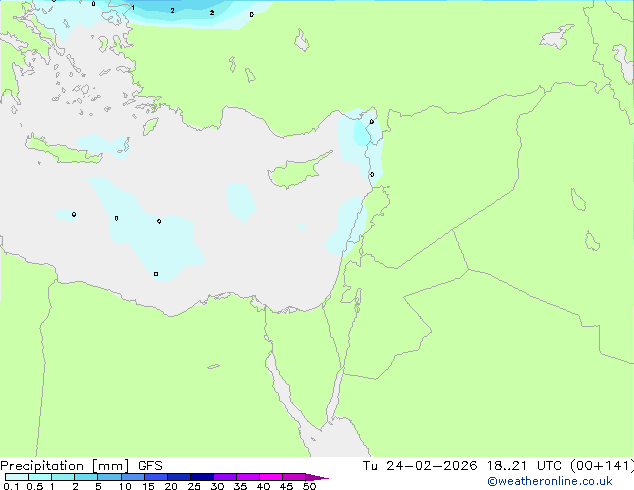Click the legend swatch between 0.1 and 0.5
634x490 pixels.
pos(17,477)
